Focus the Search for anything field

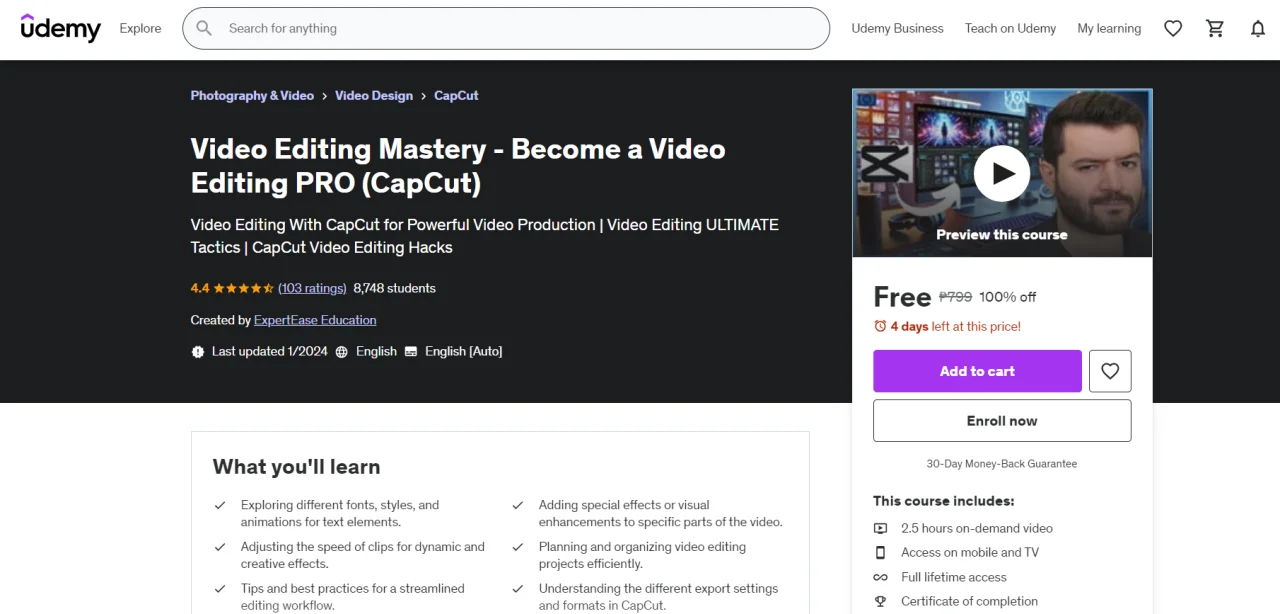click(x=506, y=28)
